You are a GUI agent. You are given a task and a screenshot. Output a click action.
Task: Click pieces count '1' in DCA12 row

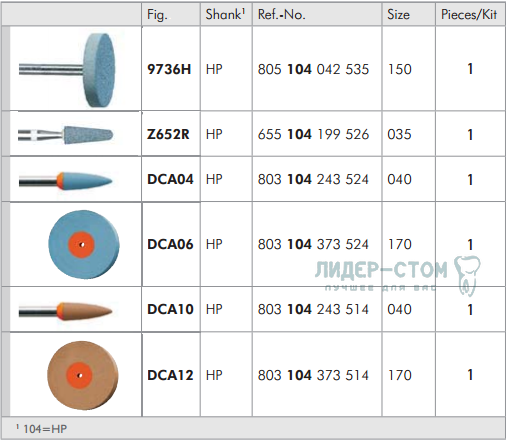(x=470, y=375)
